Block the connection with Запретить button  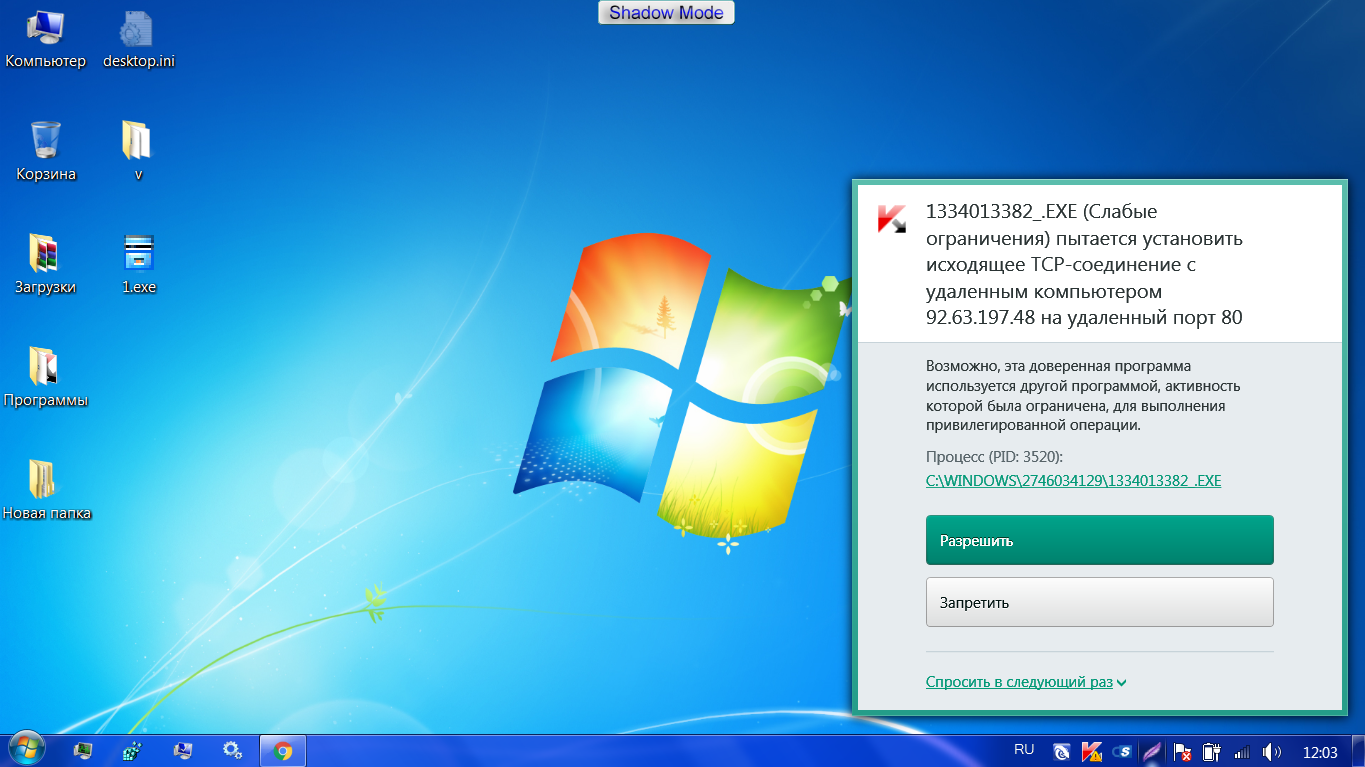point(1100,602)
